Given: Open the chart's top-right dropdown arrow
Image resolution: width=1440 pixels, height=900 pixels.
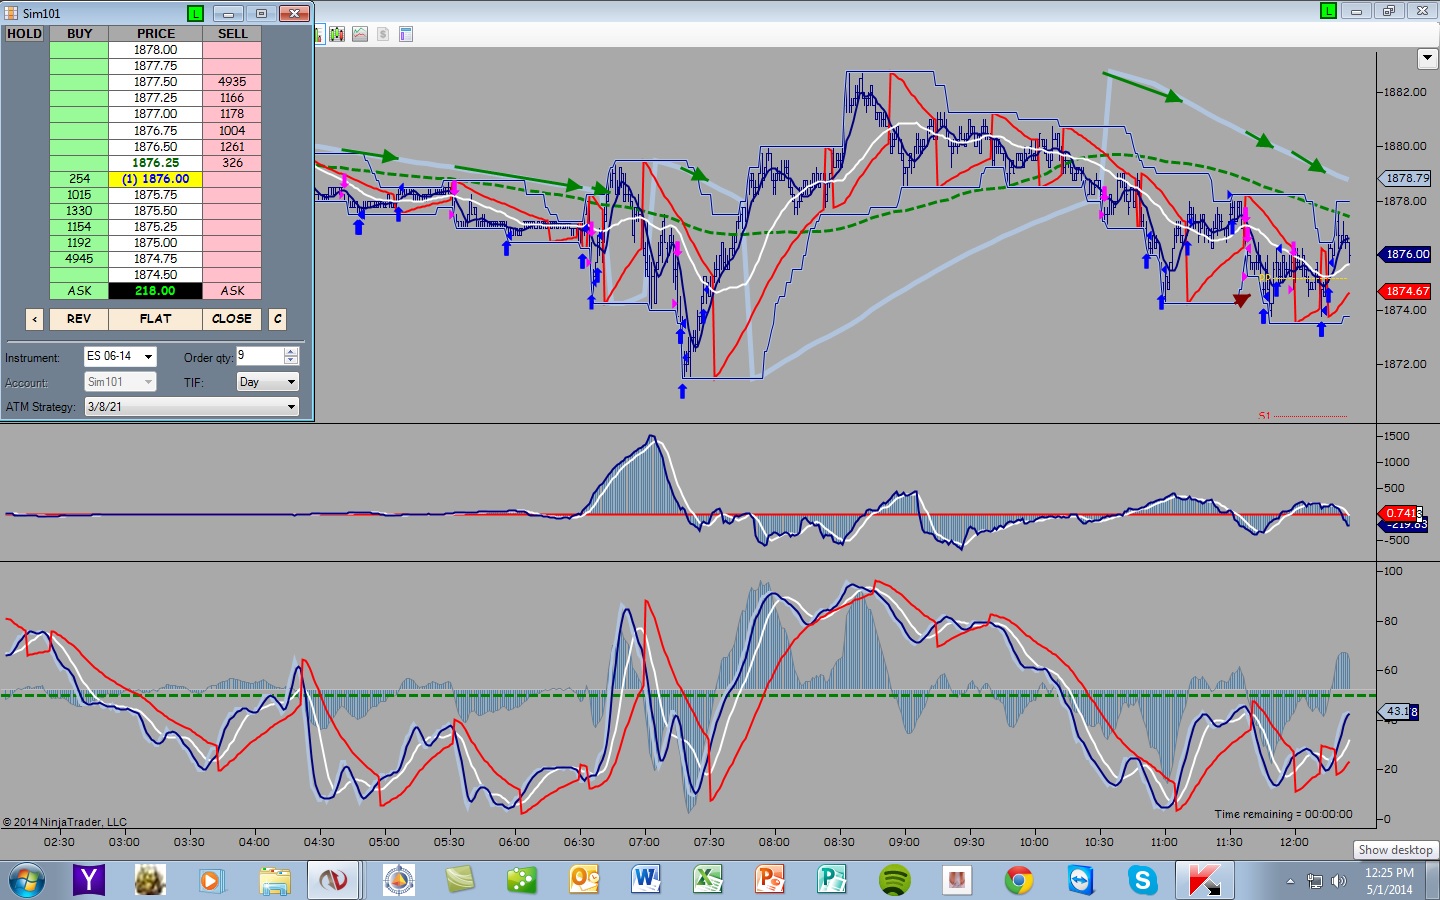Looking at the screenshot, I should pyautogui.click(x=1428, y=59).
